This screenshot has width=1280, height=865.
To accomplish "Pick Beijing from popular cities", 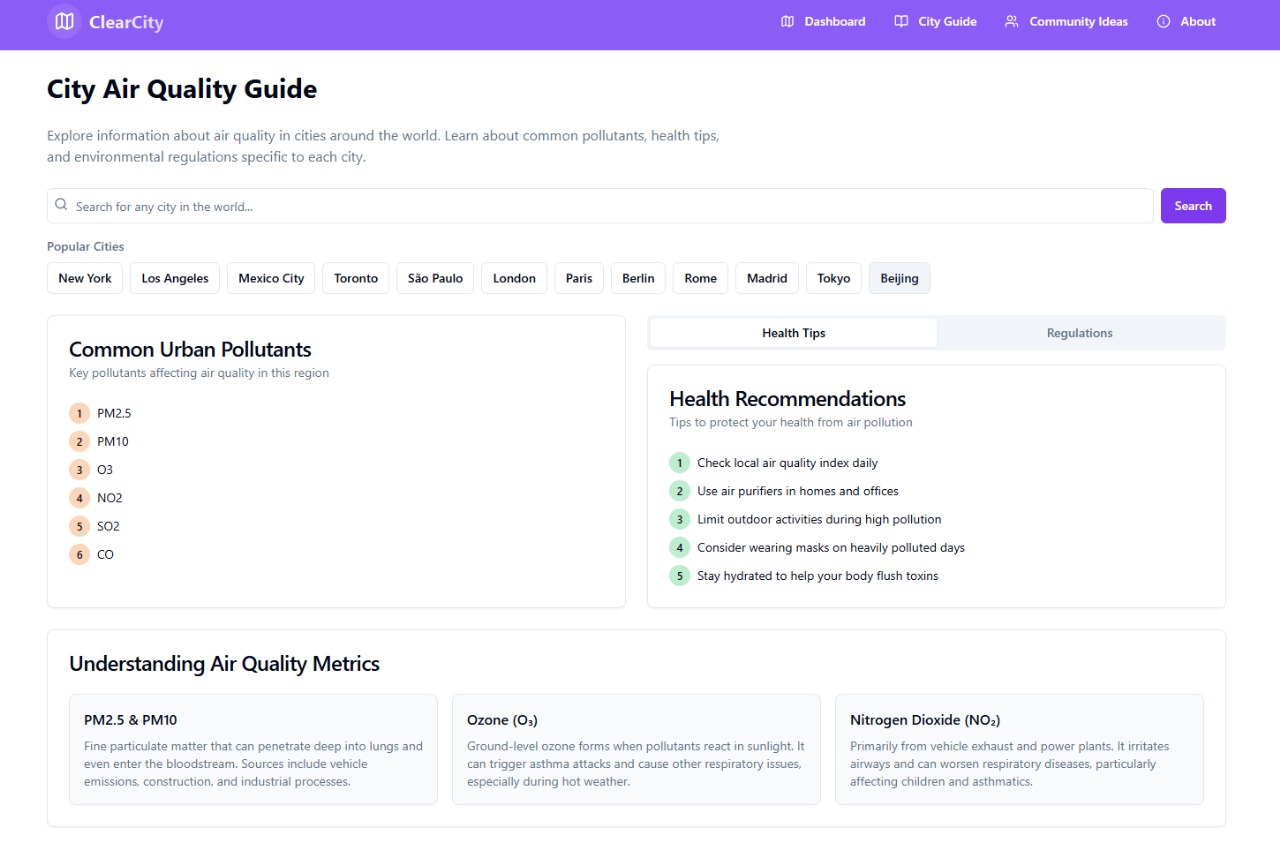I will 899,278.
